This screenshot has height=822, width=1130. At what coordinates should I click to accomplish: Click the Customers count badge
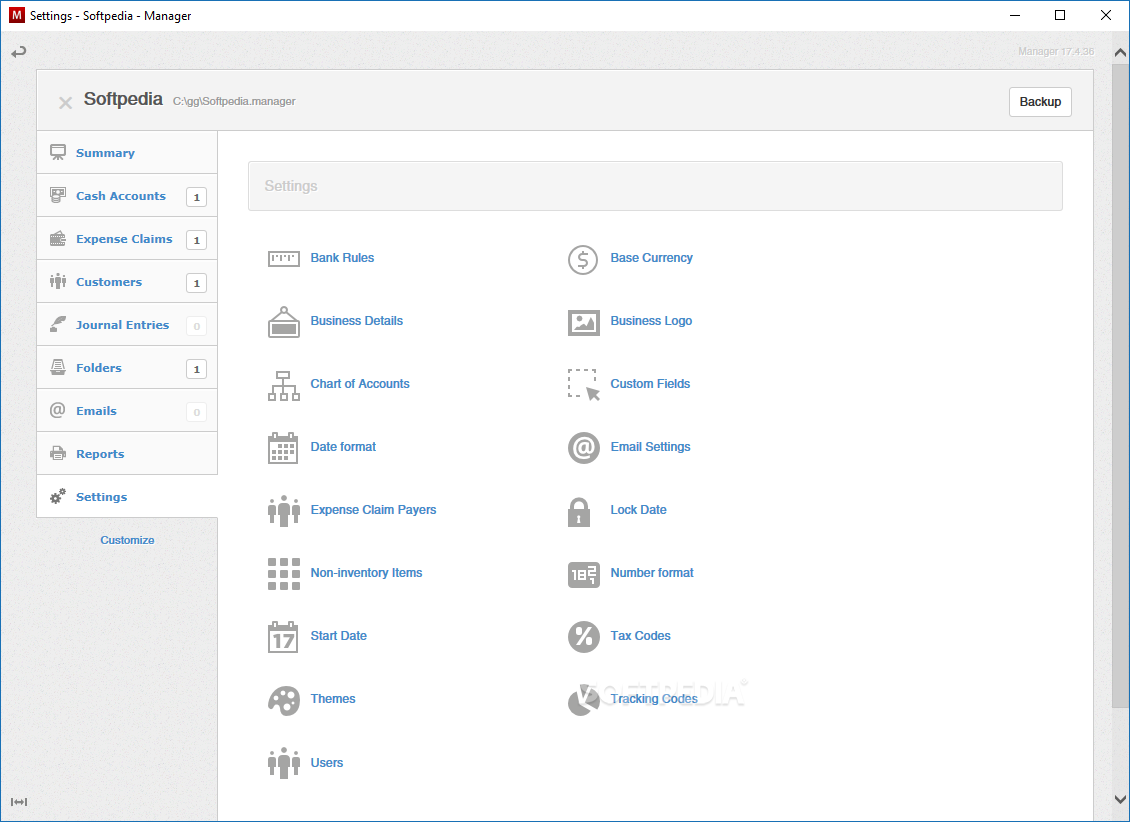point(196,283)
